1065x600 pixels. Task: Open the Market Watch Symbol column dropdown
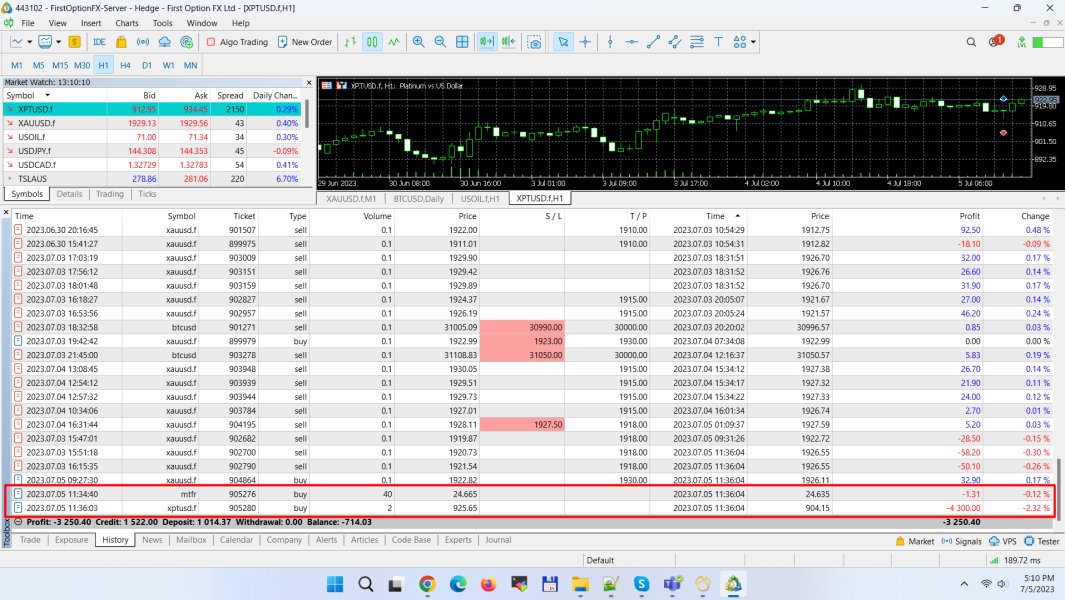click(x=47, y=96)
